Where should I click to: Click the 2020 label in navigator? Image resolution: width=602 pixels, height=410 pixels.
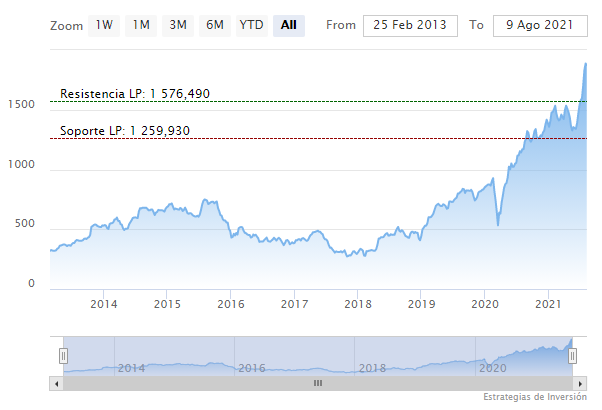493,369
